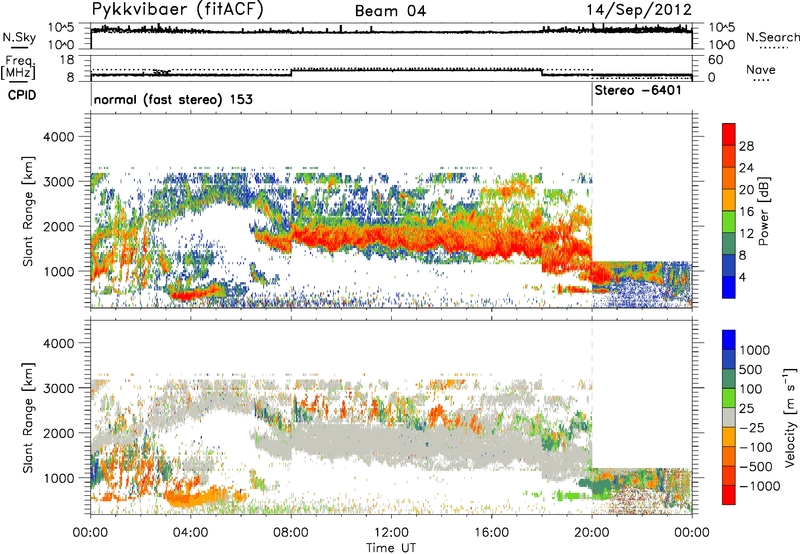This screenshot has width=800, height=554.
Task: Click the grey −25 to 25 Velocity colorbar segment
Action: click(x=729, y=417)
